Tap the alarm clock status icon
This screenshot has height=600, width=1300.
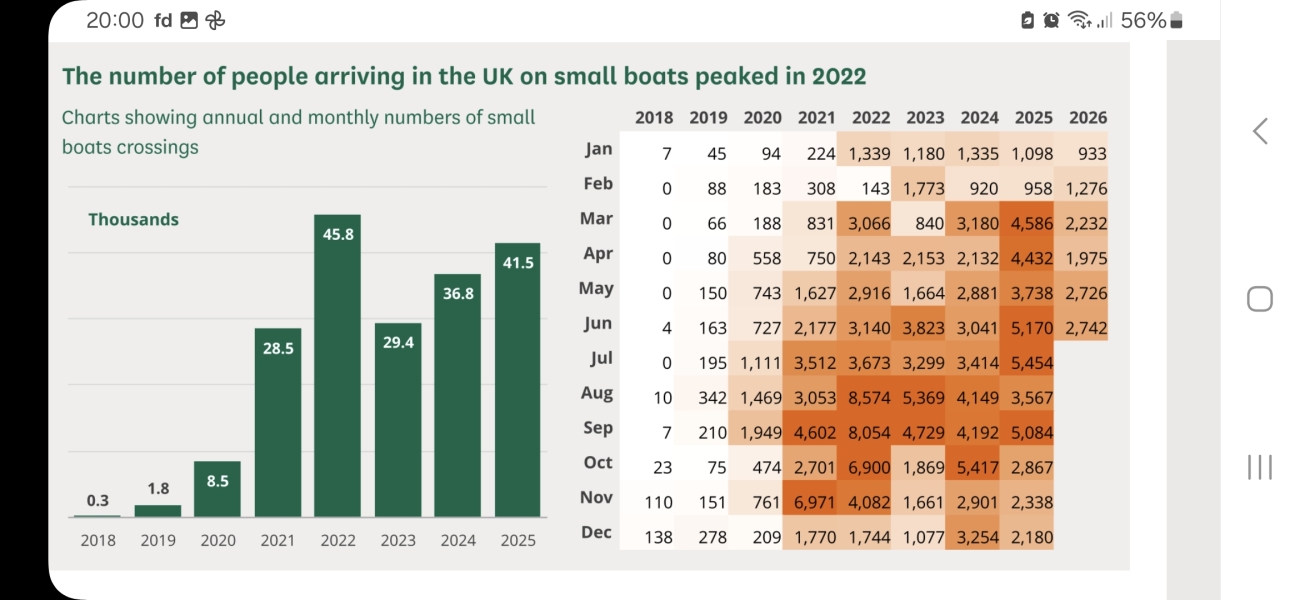pyautogui.click(x=1051, y=20)
